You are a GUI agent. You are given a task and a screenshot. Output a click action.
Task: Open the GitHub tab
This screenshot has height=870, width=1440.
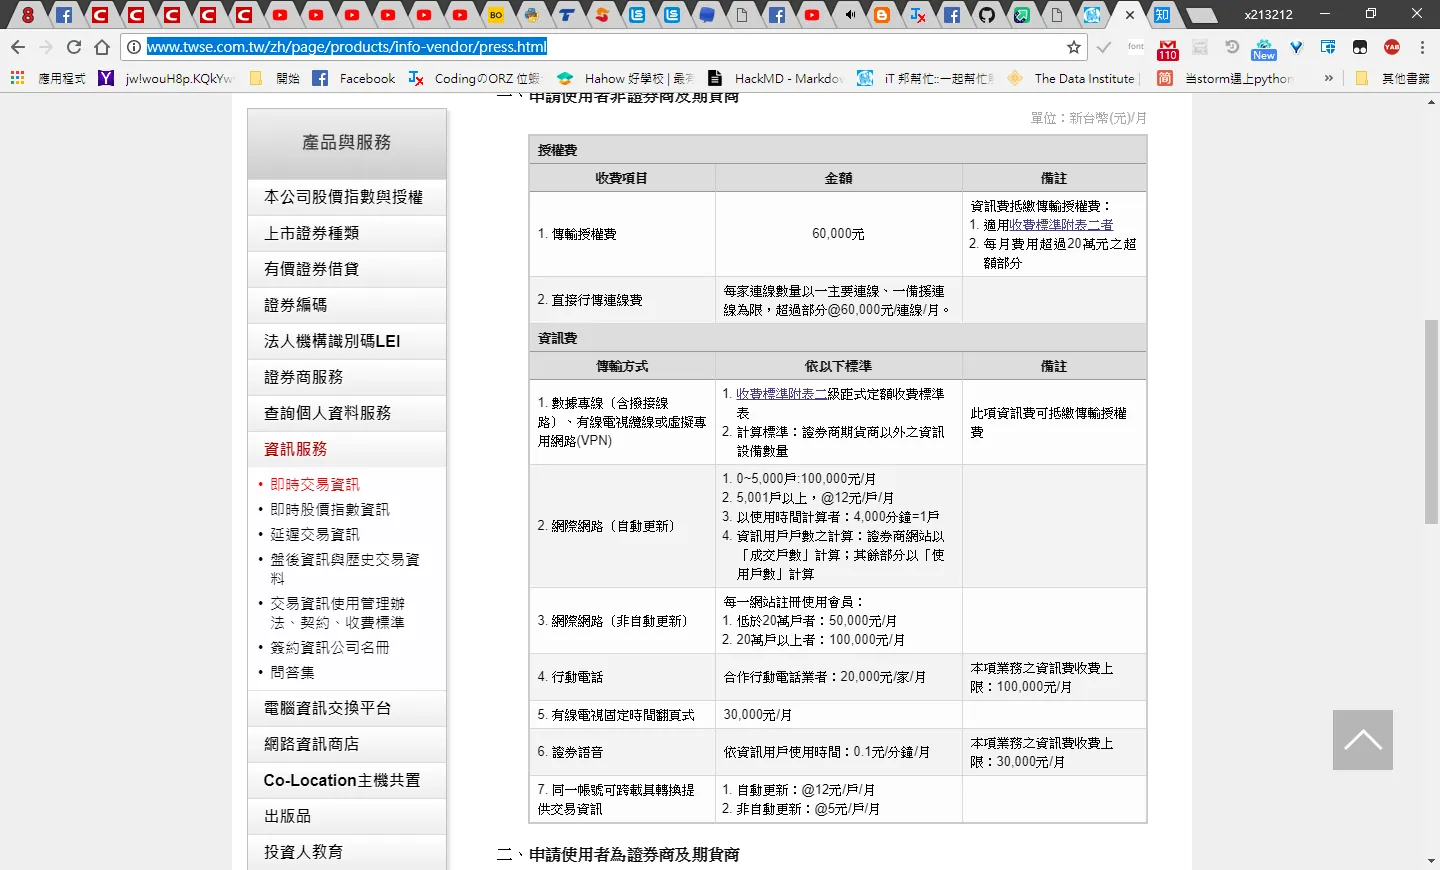click(987, 15)
